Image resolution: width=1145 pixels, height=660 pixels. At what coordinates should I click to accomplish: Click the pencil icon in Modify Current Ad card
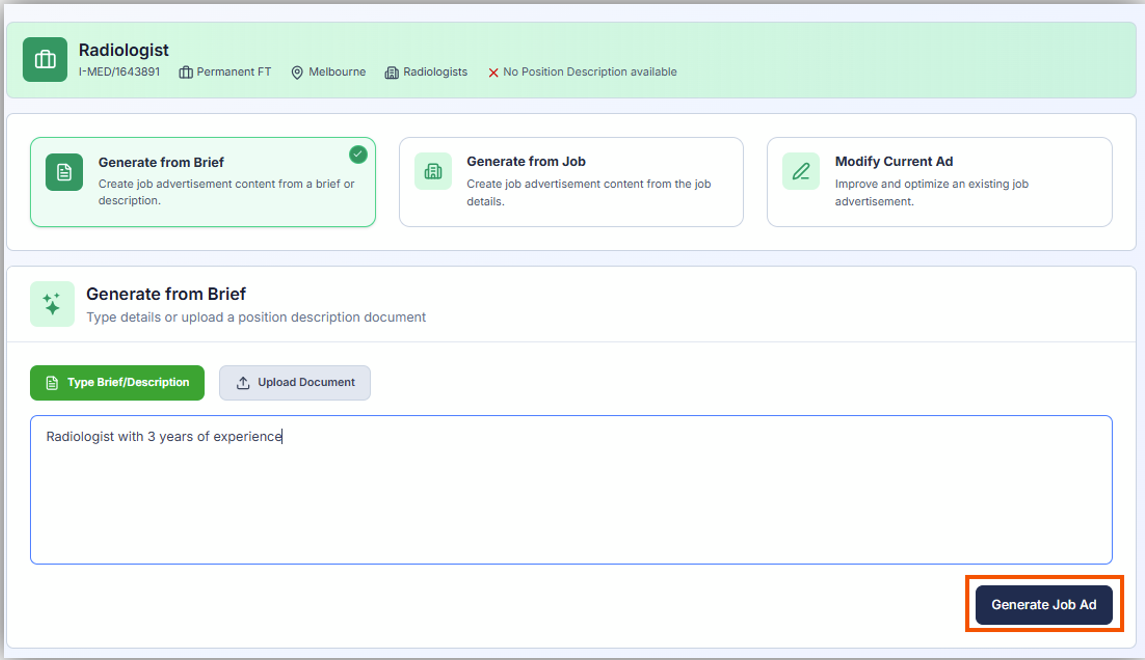pyautogui.click(x=801, y=172)
